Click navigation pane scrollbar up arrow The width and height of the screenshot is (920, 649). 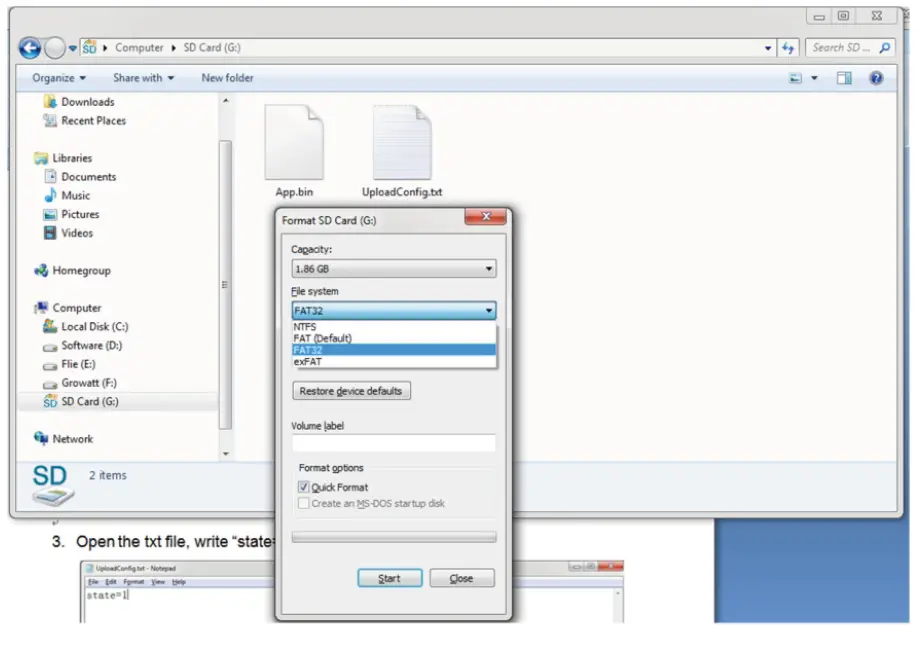click(225, 101)
